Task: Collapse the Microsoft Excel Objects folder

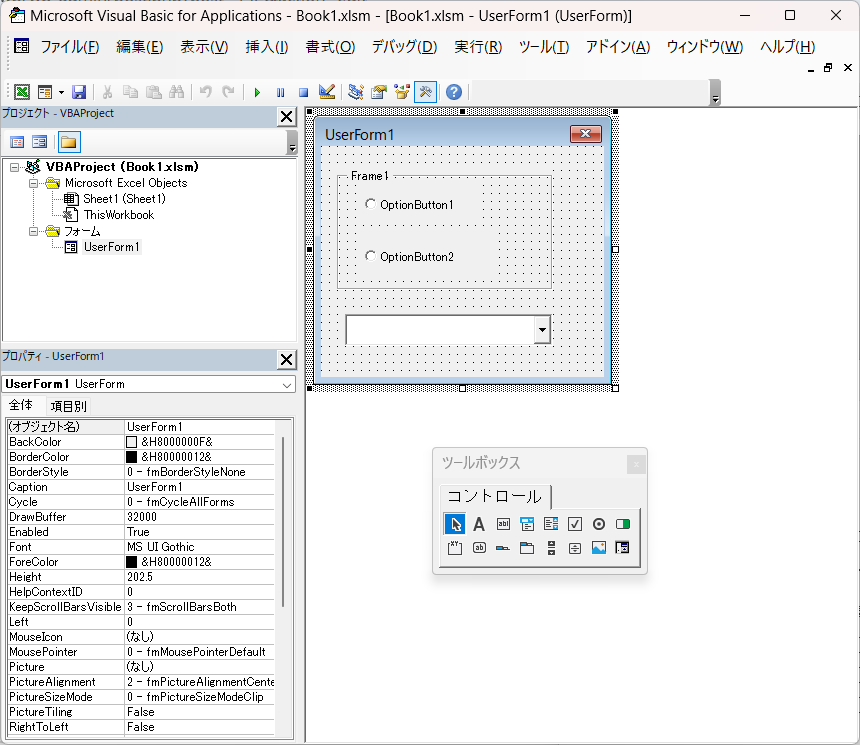Action: pyautogui.click(x=34, y=183)
